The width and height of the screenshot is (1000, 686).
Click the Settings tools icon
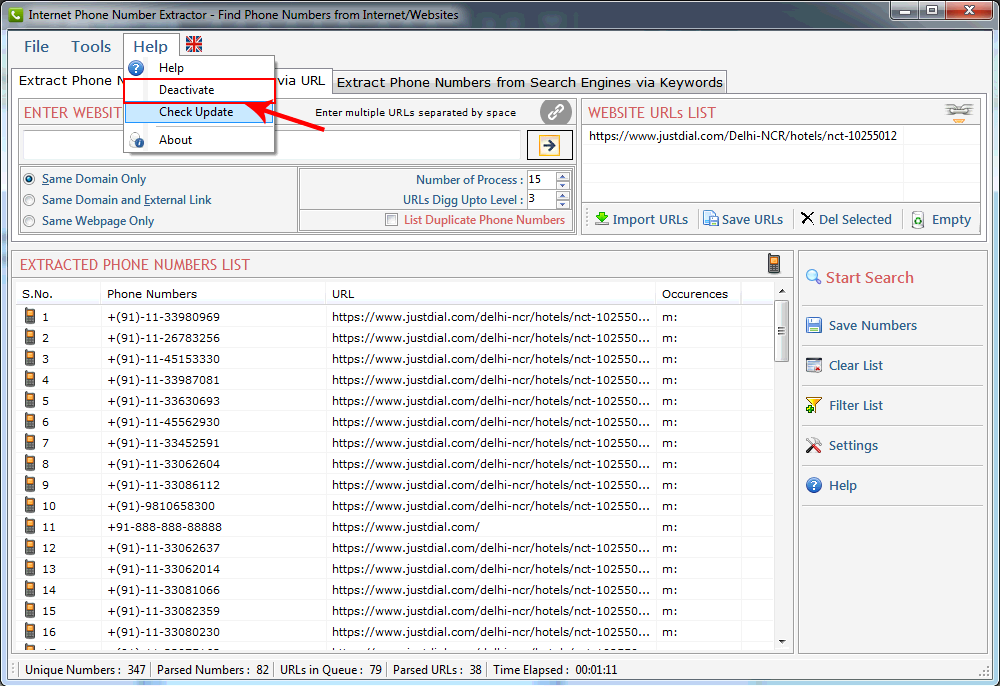(x=813, y=445)
